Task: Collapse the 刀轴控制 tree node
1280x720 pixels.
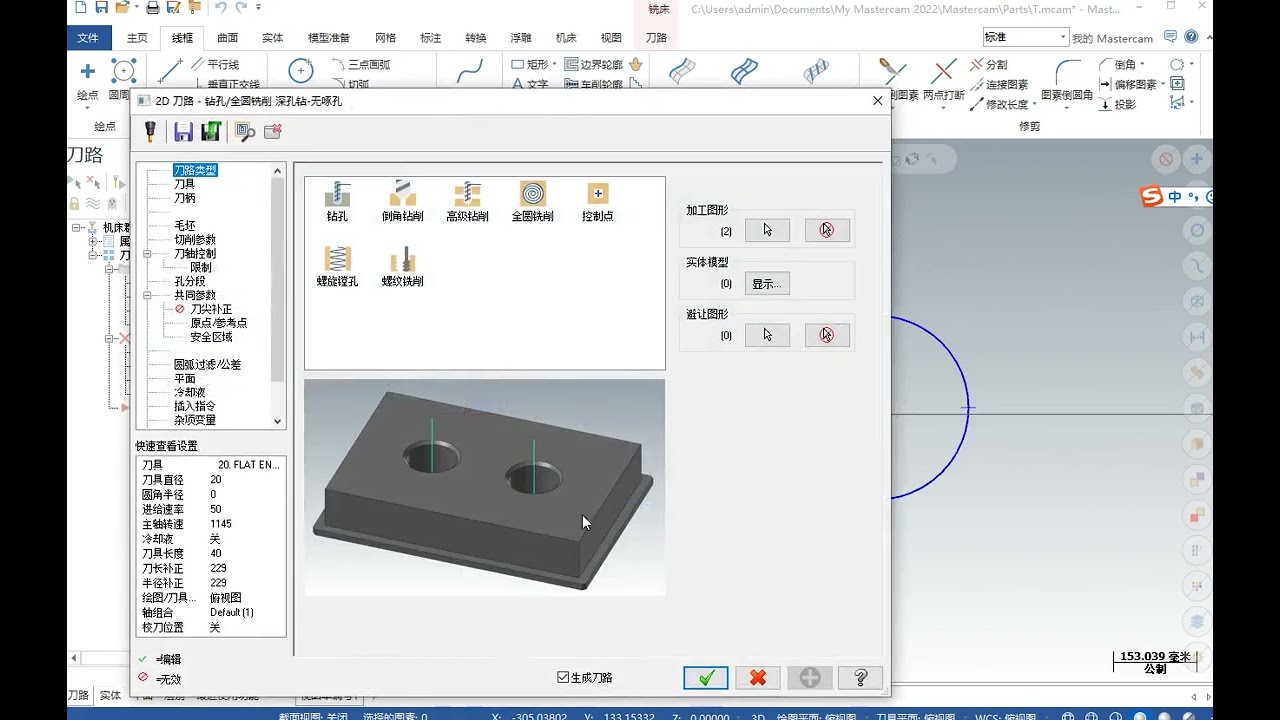Action: pos(147,254)
